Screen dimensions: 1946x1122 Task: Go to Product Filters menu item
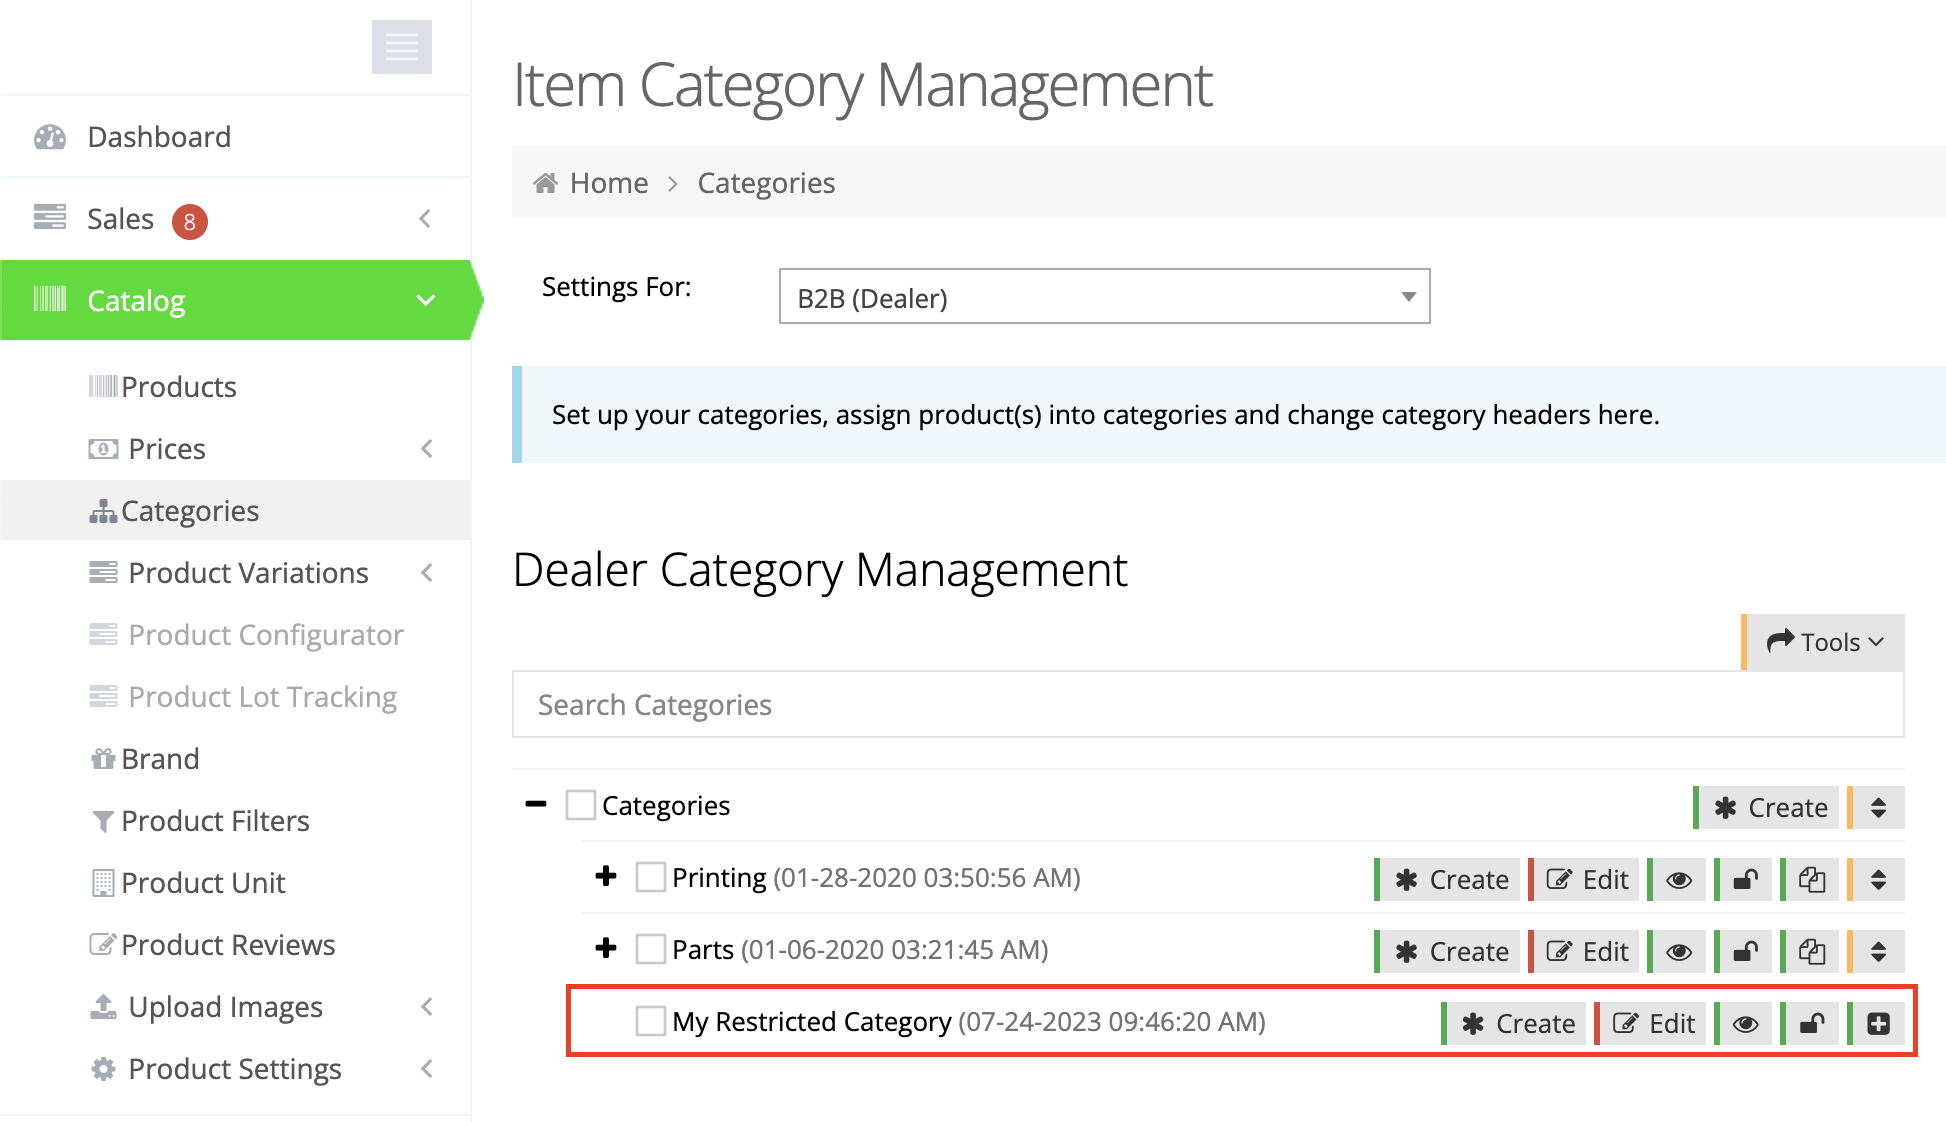(x=215, y=821)
